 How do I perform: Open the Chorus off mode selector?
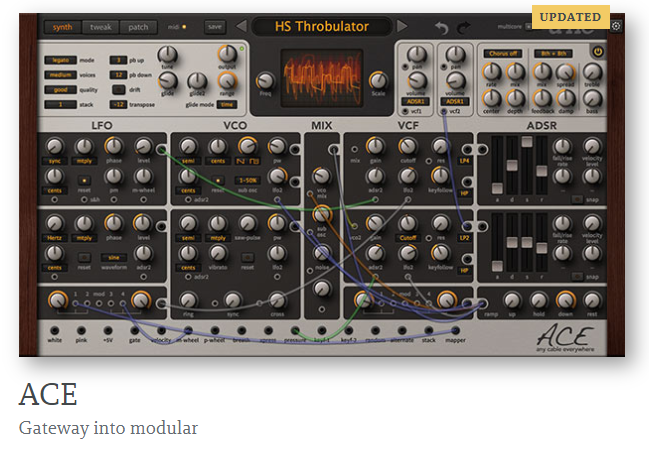[x=503, y=54]
